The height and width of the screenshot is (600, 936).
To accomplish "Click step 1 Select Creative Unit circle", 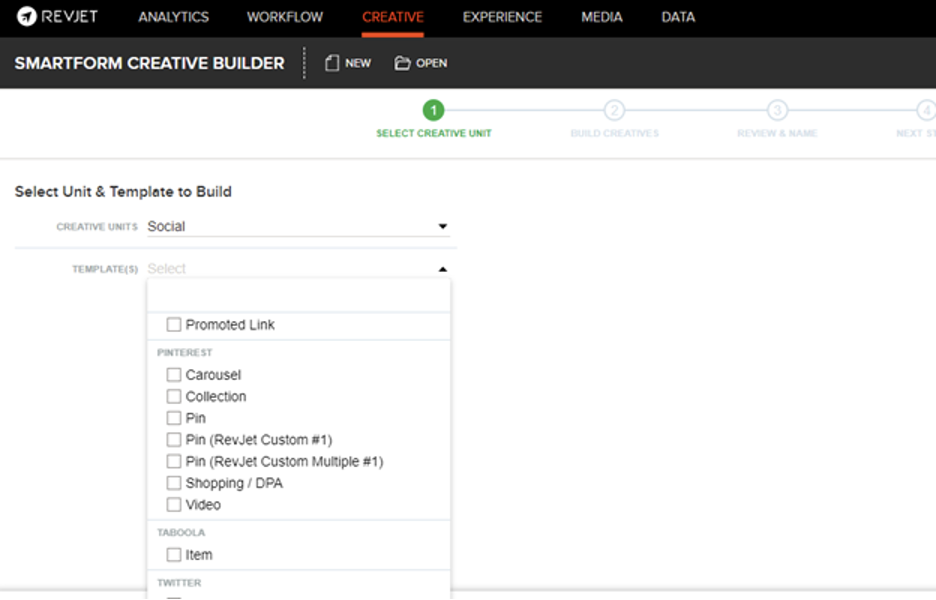I will pos(433,111).
